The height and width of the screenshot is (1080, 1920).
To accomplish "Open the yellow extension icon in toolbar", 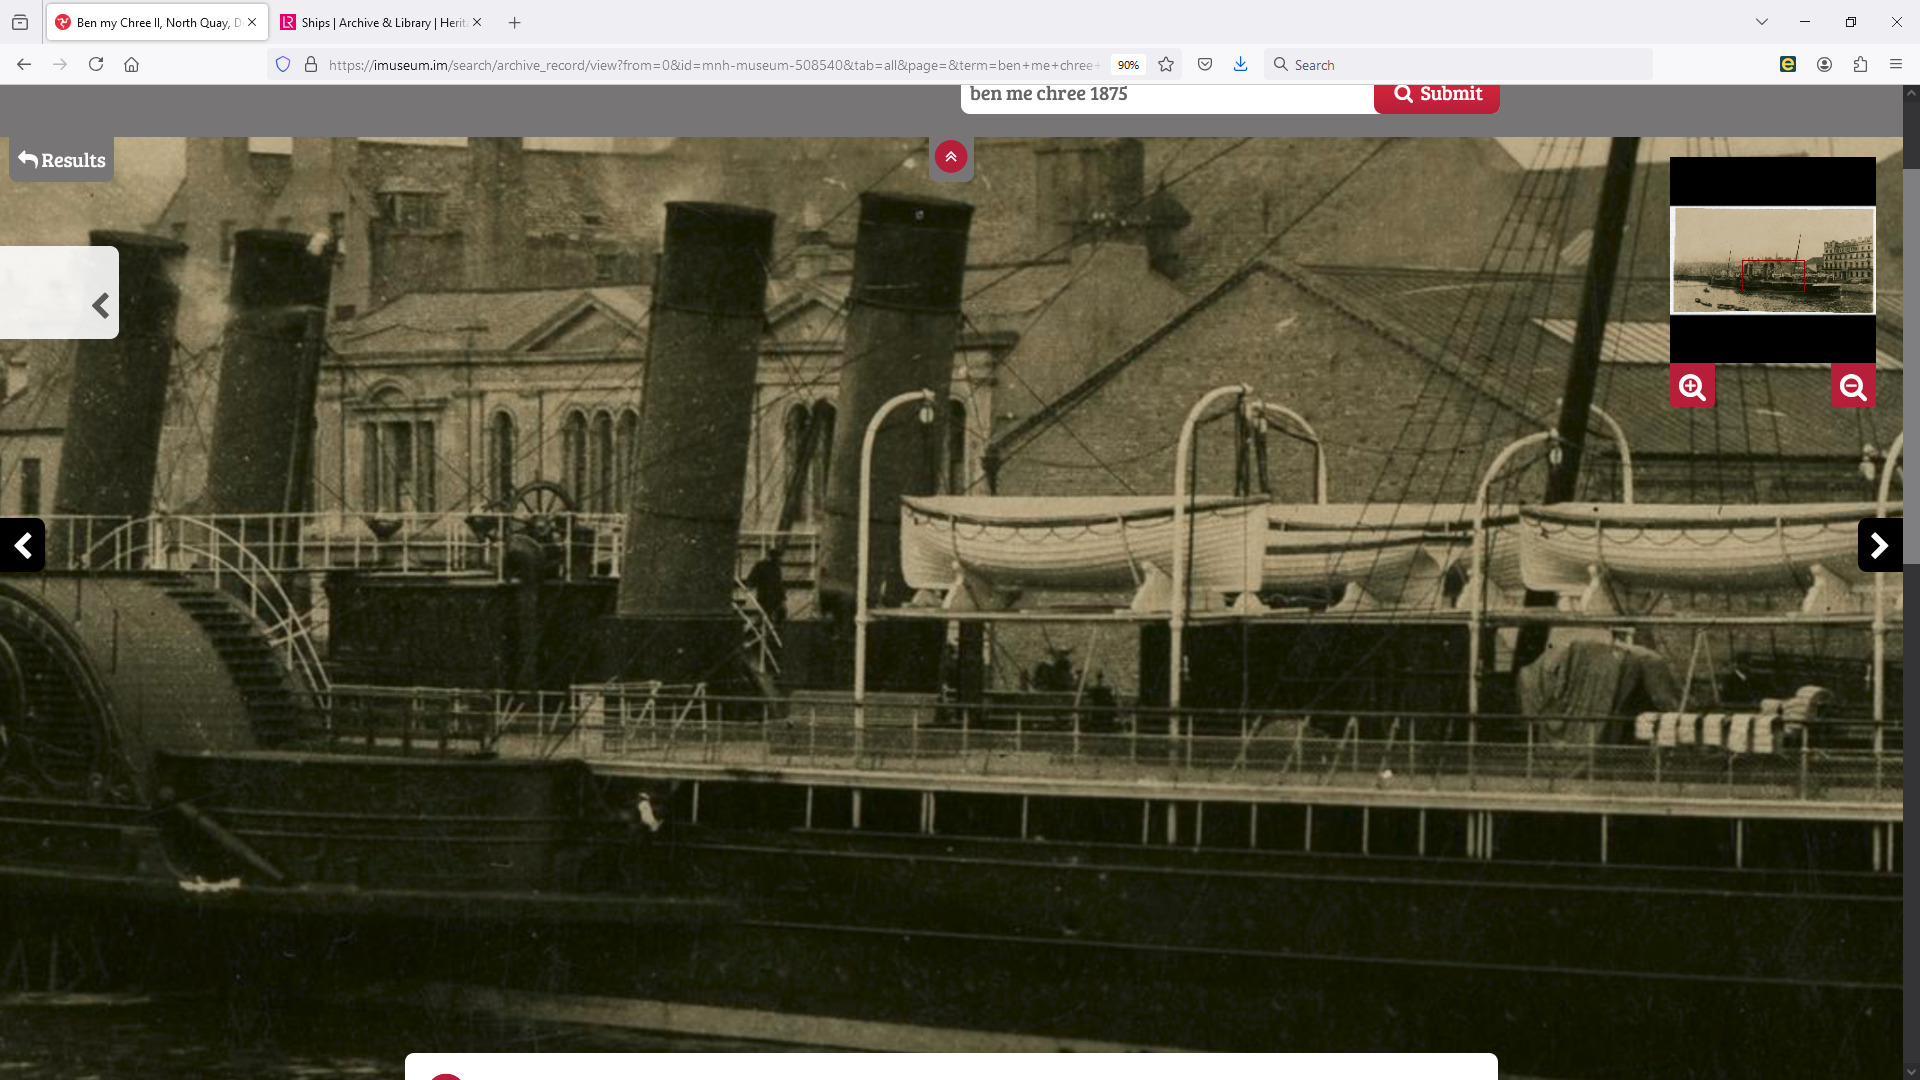I will [x=1788, y=64].
